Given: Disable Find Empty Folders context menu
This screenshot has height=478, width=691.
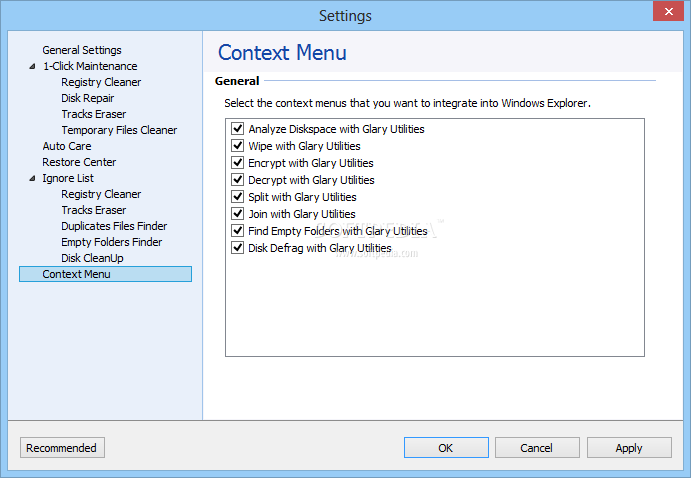Looking at the screenshot, I should point(238,230).
